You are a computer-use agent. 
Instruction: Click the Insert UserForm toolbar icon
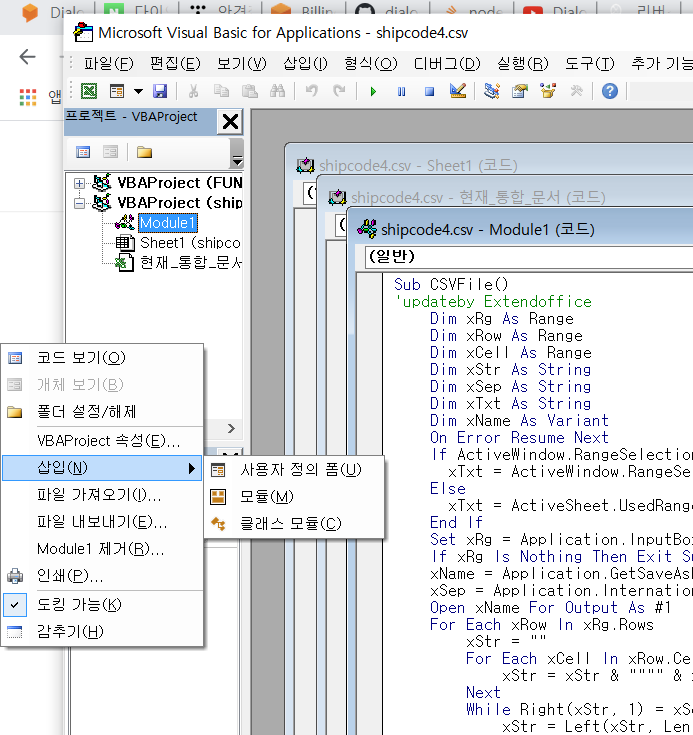117,91
